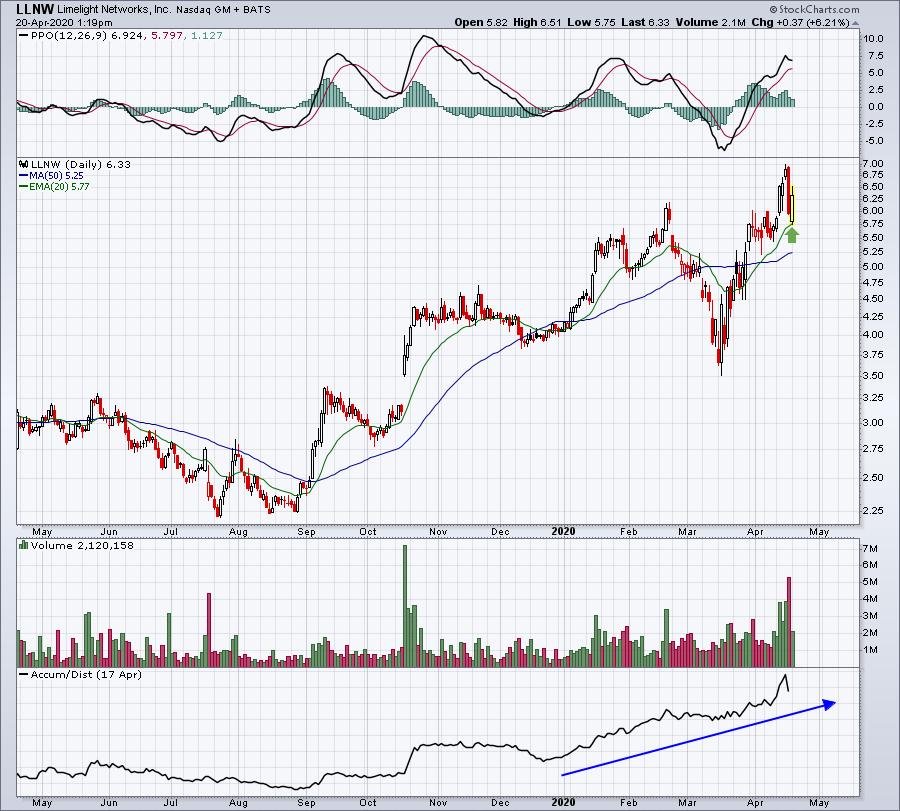Select the EMA(20) 5.77 legend label
Screen dimensions: 900x811
click(x=59, y=187)
